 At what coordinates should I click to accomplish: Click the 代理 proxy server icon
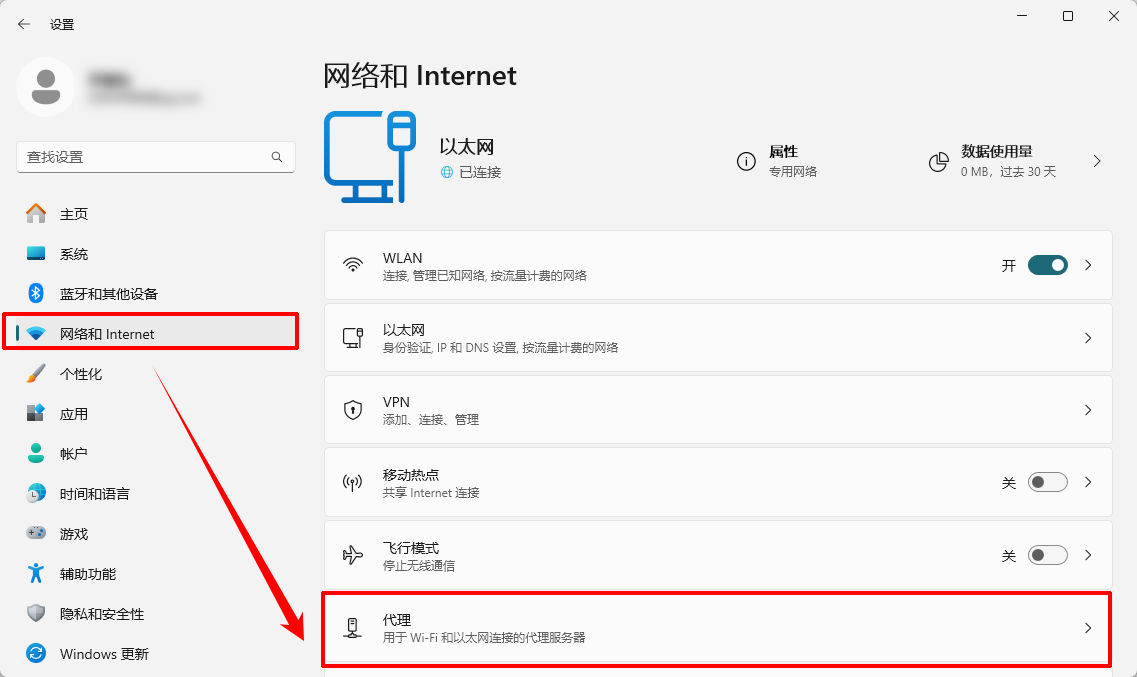pyautogui.click(x=353, y=628)
